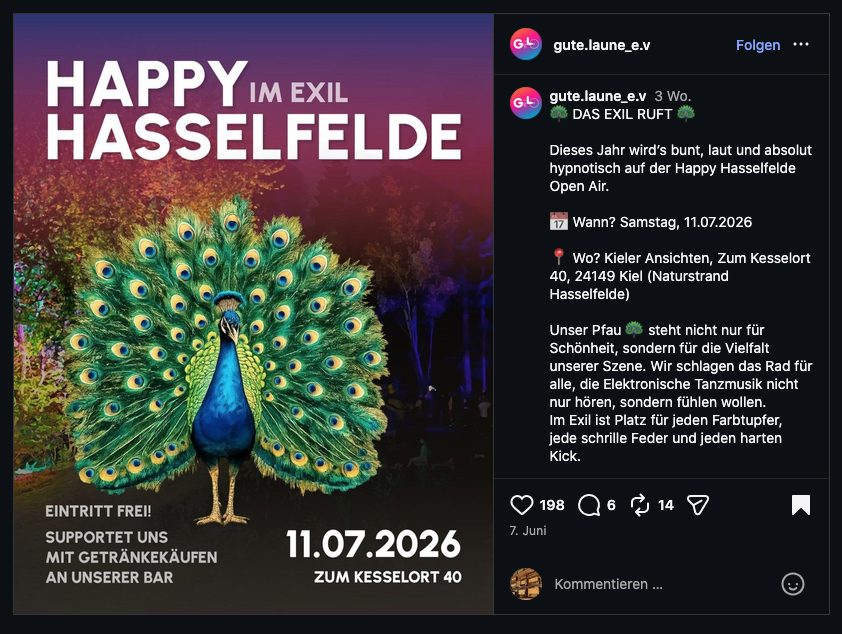The height and width of the screenshot is (634, 842).
Task: Open the 7. Juni post date
Action: (x=528, y=530)
